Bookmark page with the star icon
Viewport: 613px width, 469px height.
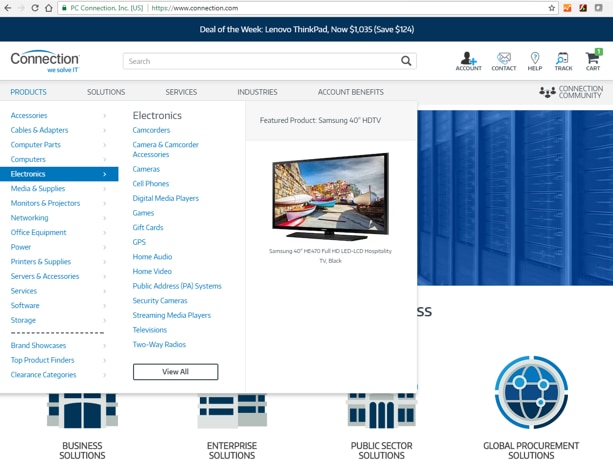pos(551,8)
